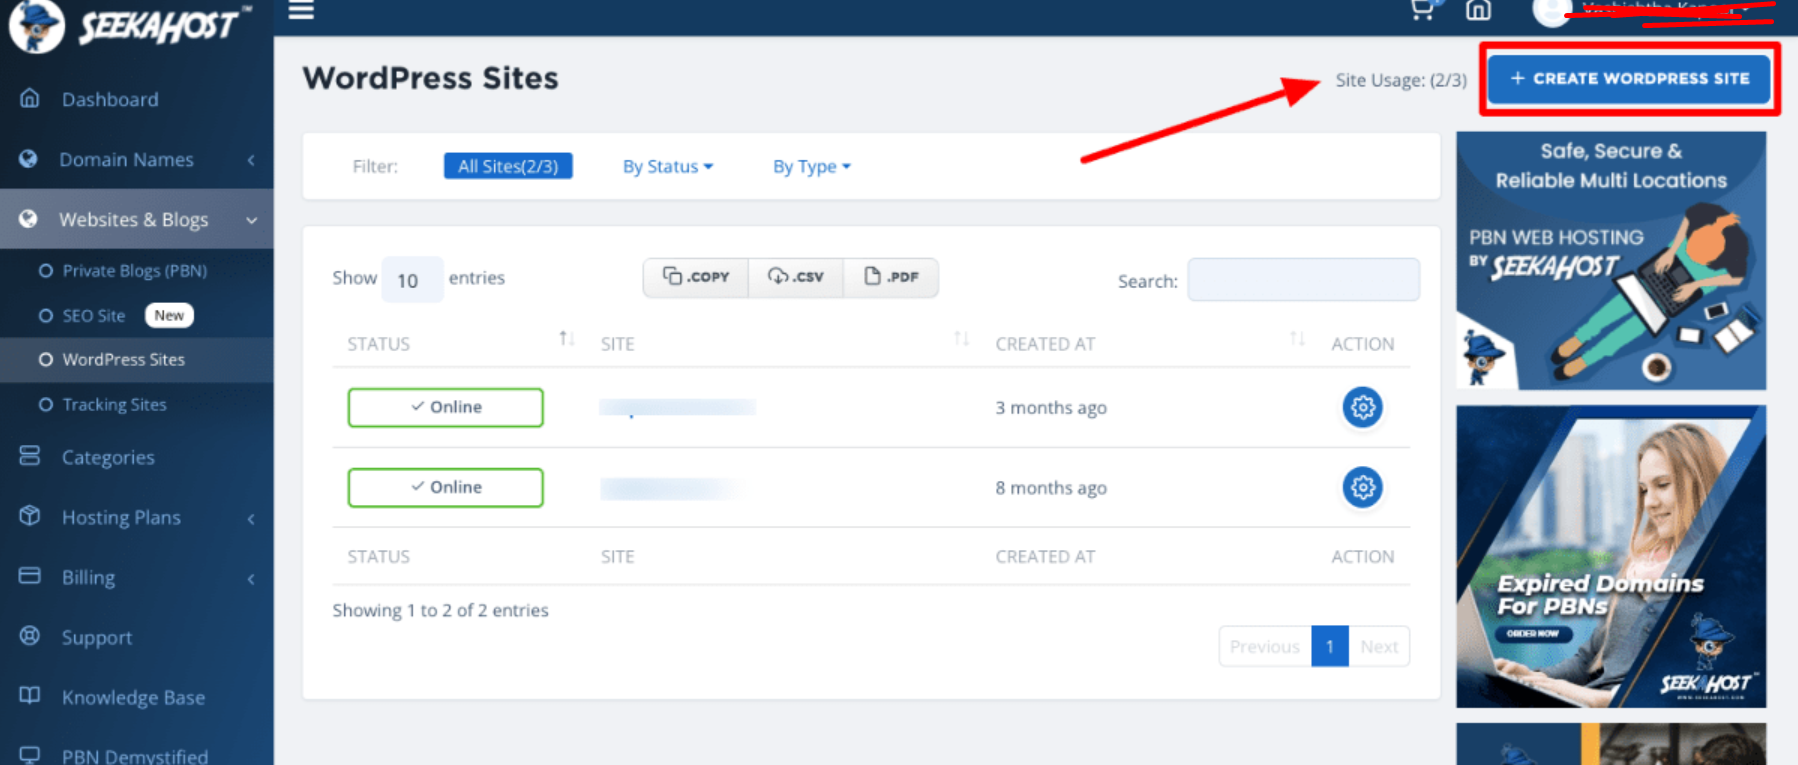Click the Categories icon in sidebar
Image resolution: width=1798 pixels, height=765 pixels.
pos(30,456)
